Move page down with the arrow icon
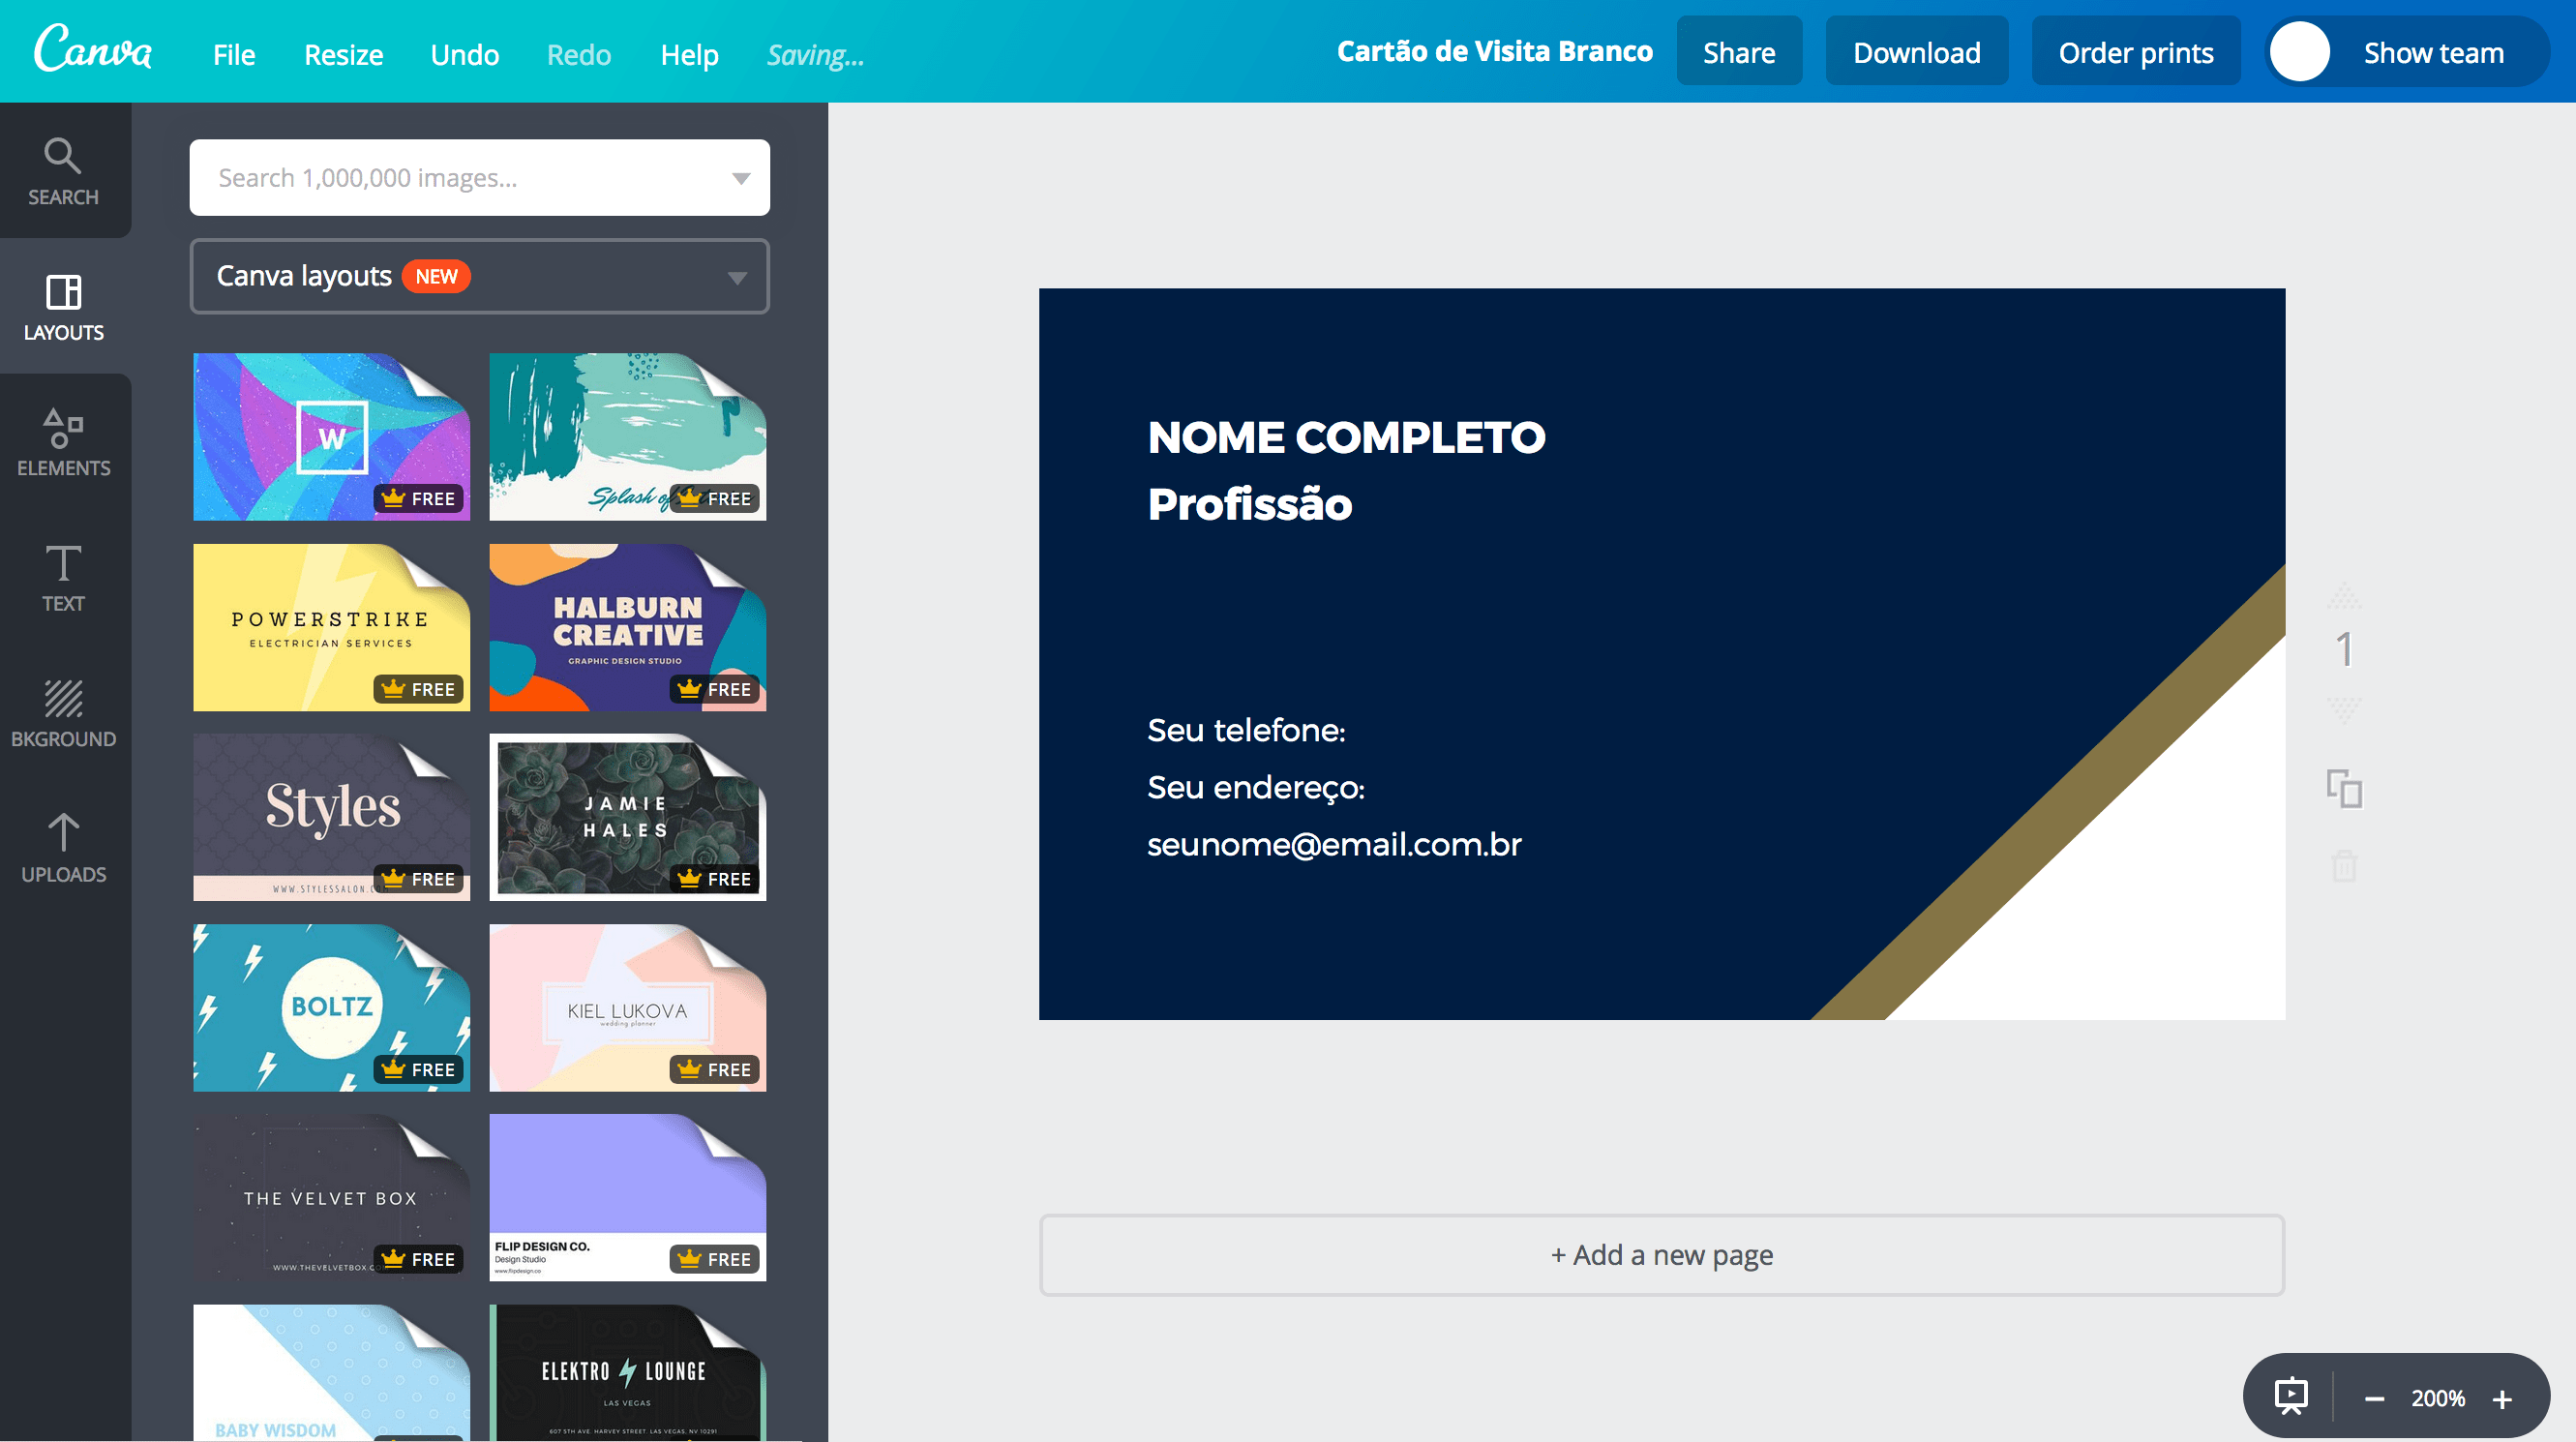The image size is (2576, 1442). (2344, 710)
